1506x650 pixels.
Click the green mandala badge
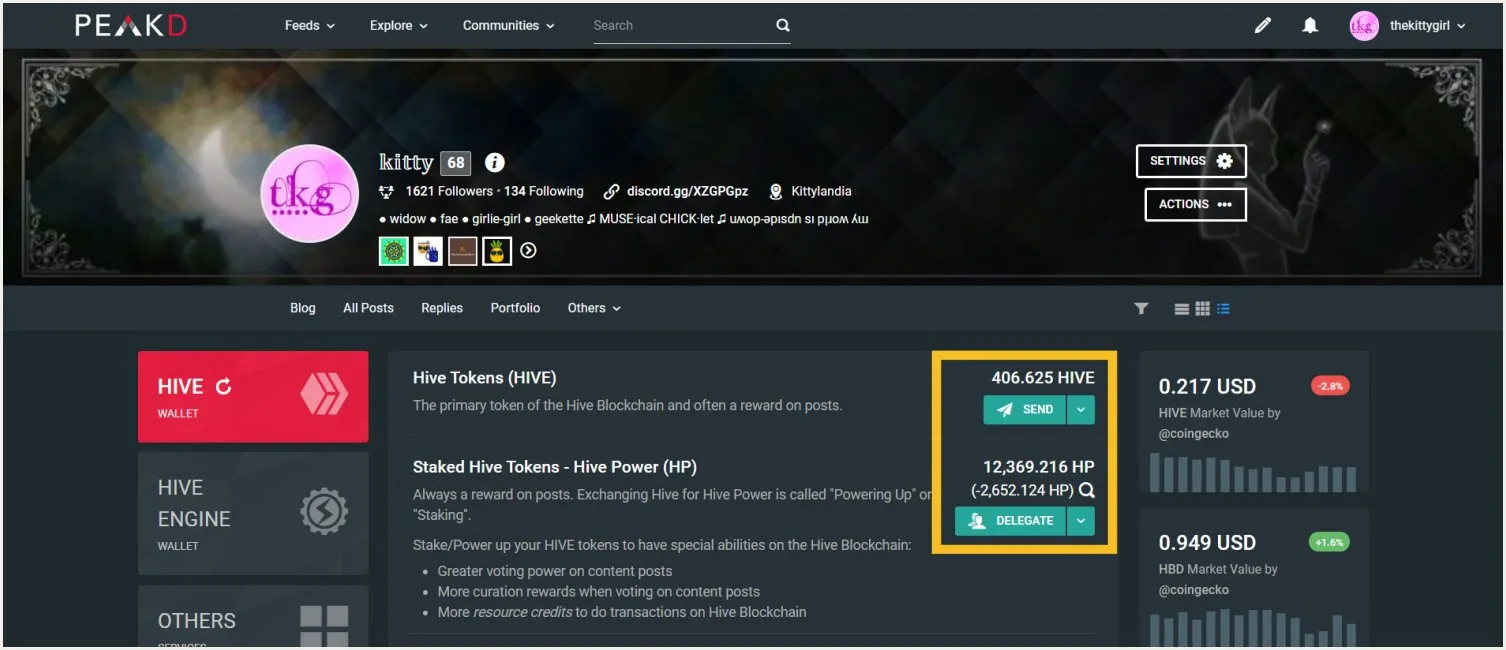(x=394, y=251)
